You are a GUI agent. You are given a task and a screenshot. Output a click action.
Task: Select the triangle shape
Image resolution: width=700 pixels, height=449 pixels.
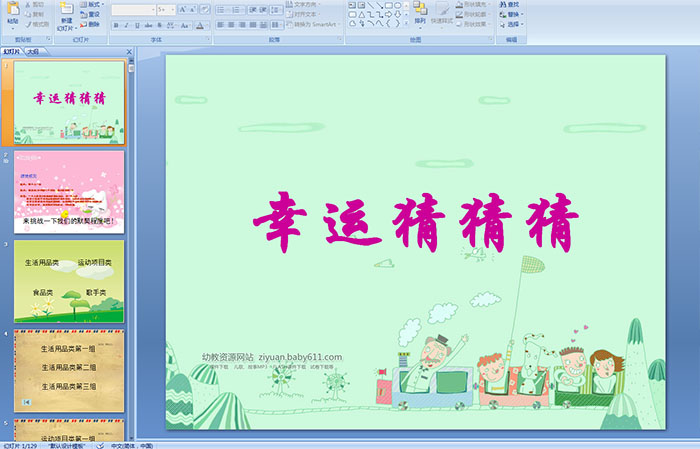pos(362,14)
